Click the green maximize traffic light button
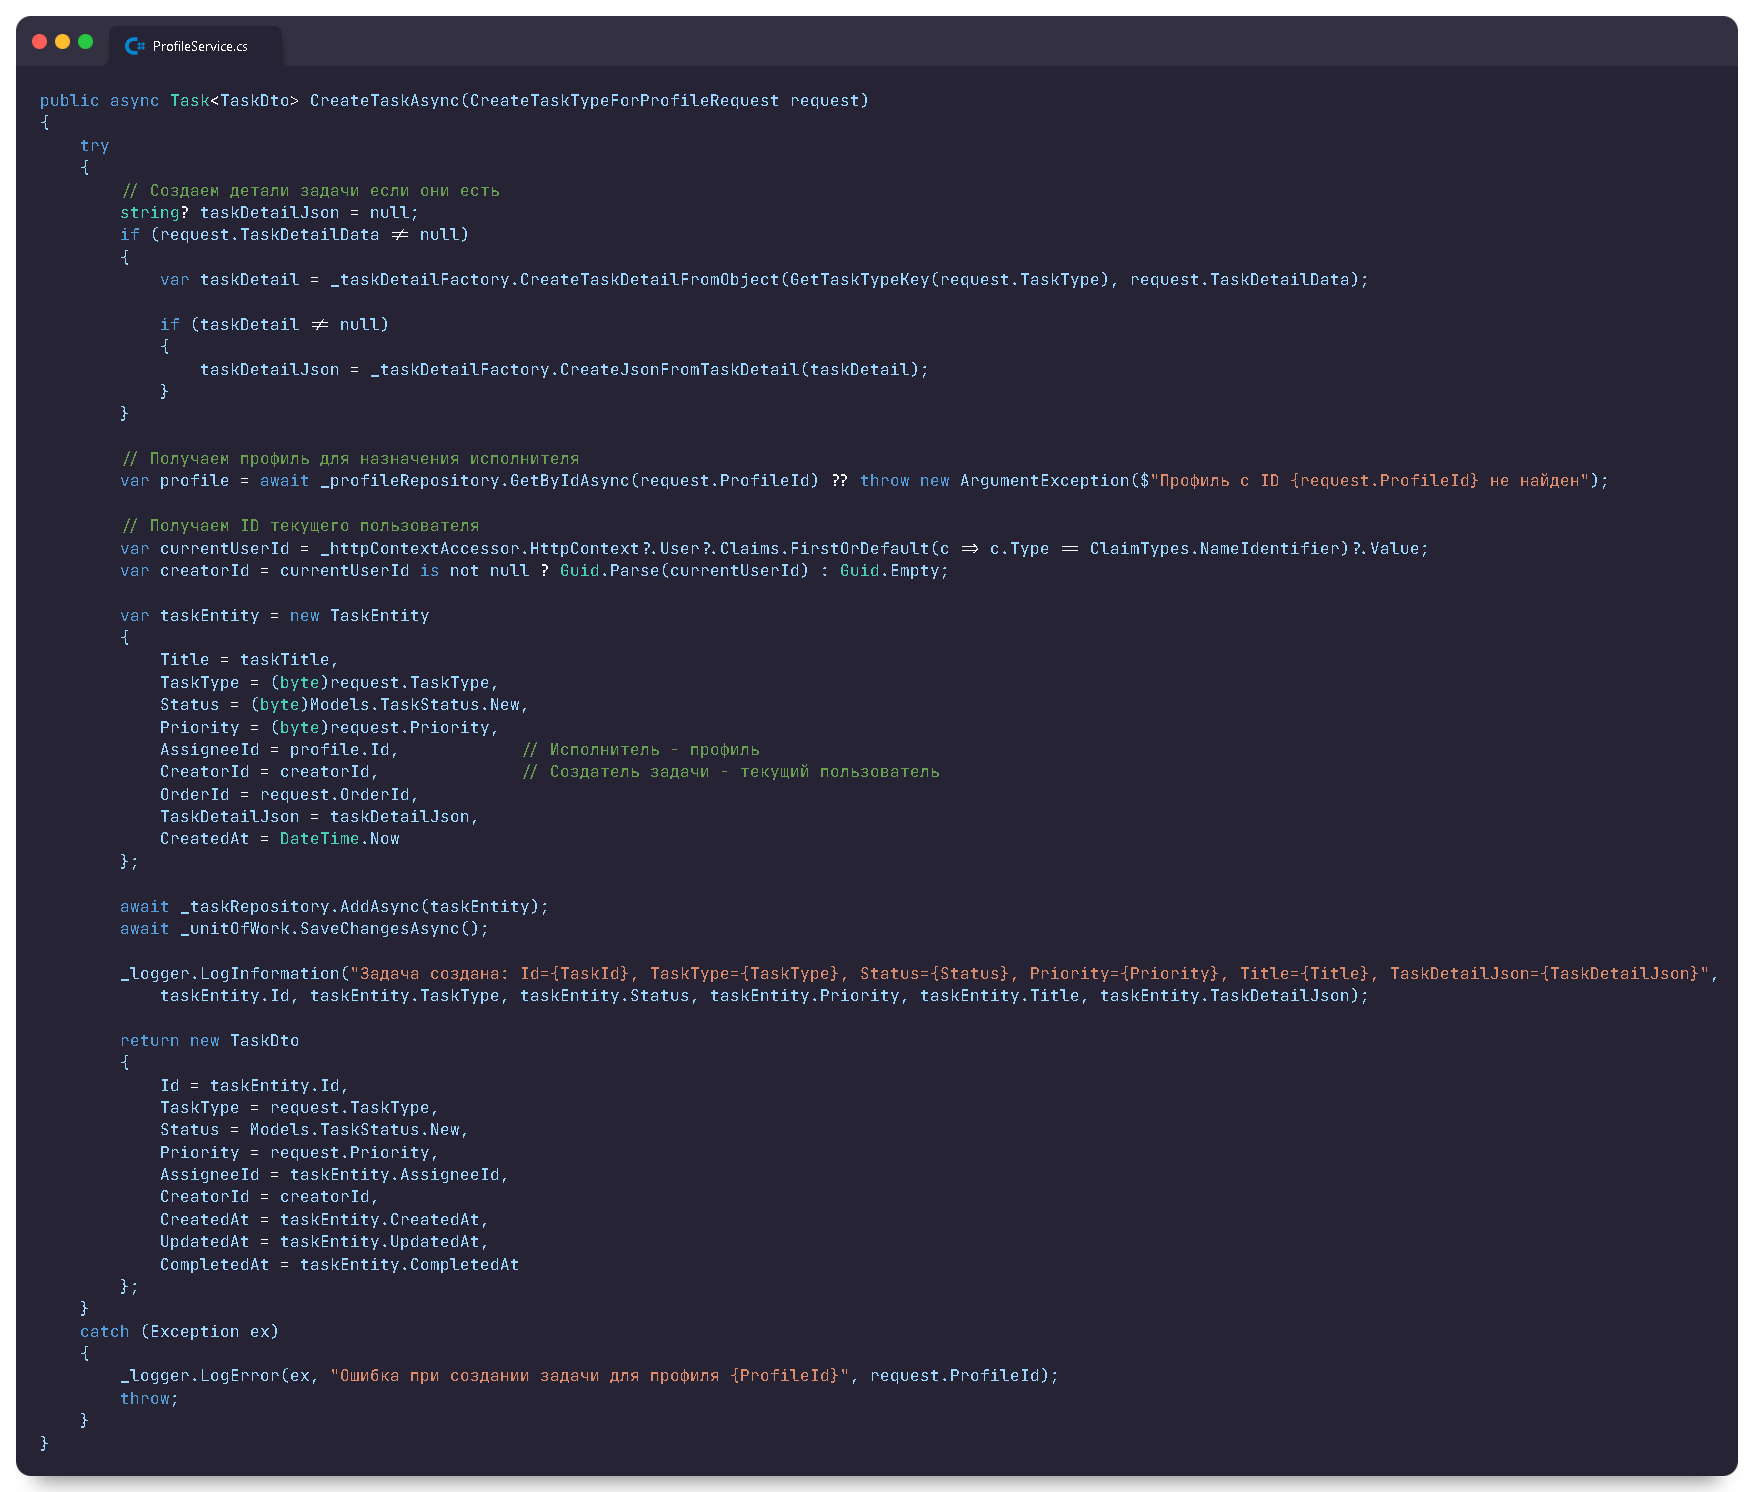Screen dimensions: 1754x1492 [87, 43]
